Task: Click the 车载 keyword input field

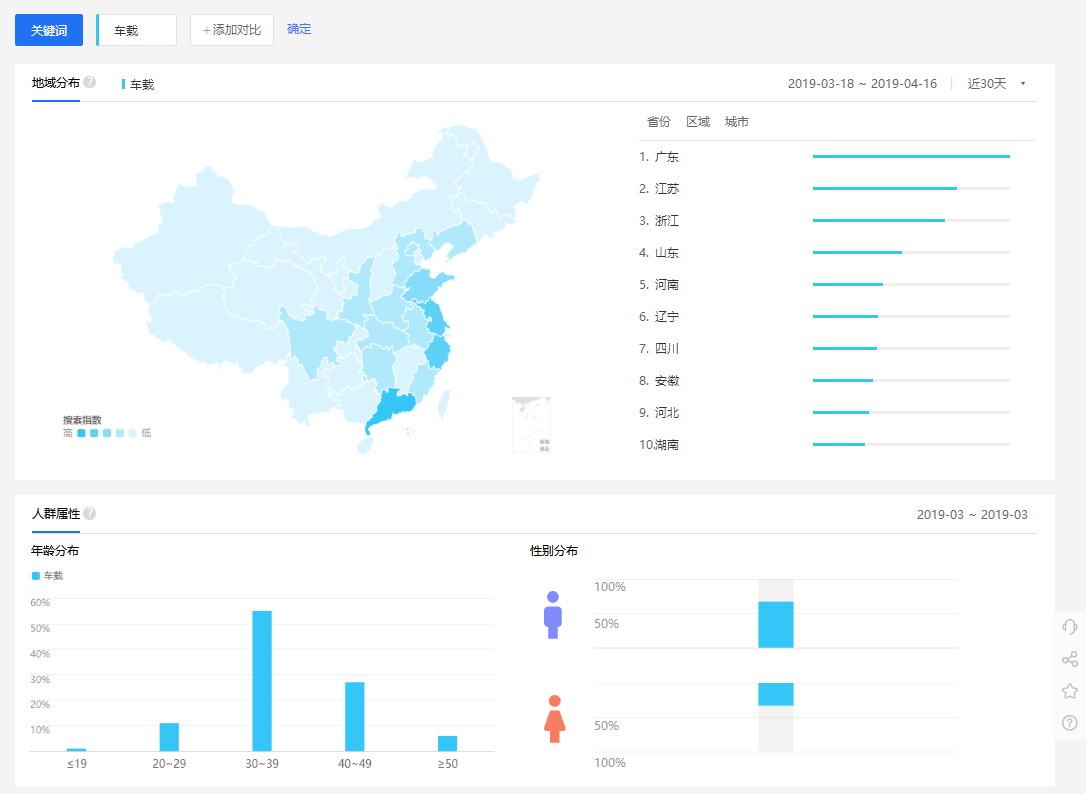Action: coord(136,30)
